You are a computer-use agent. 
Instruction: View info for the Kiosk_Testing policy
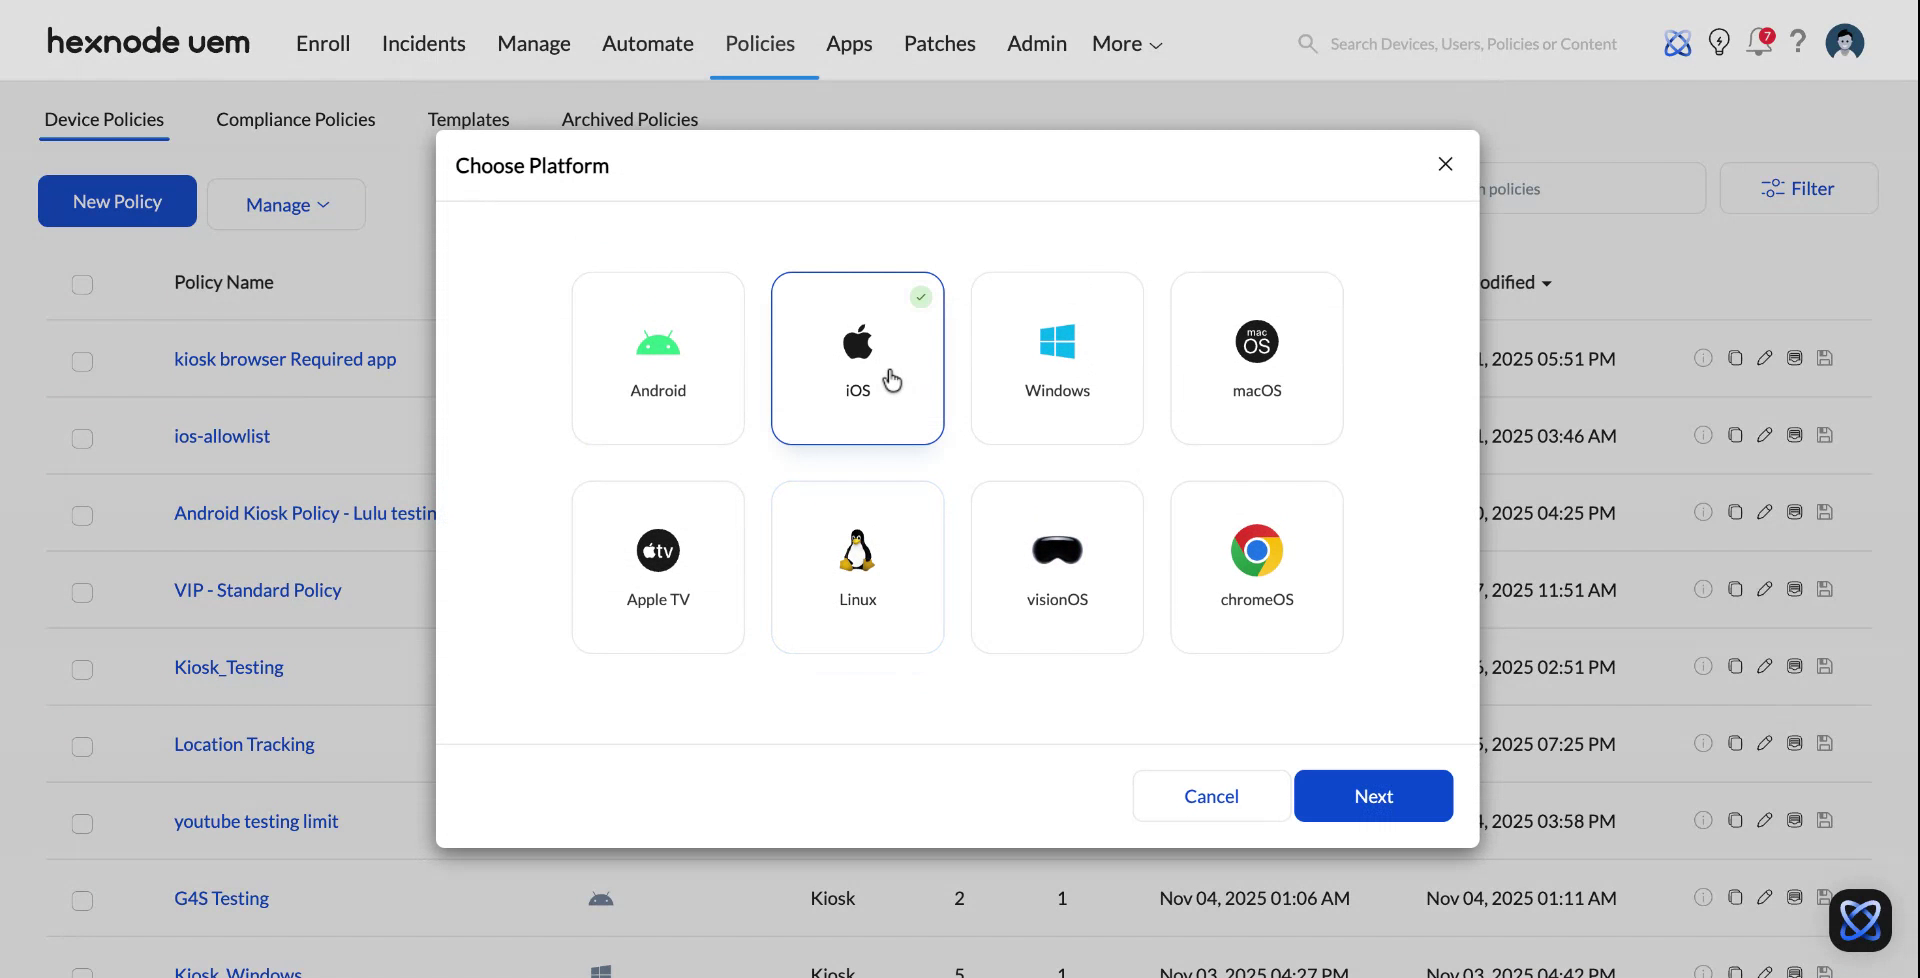[1704, 666]
